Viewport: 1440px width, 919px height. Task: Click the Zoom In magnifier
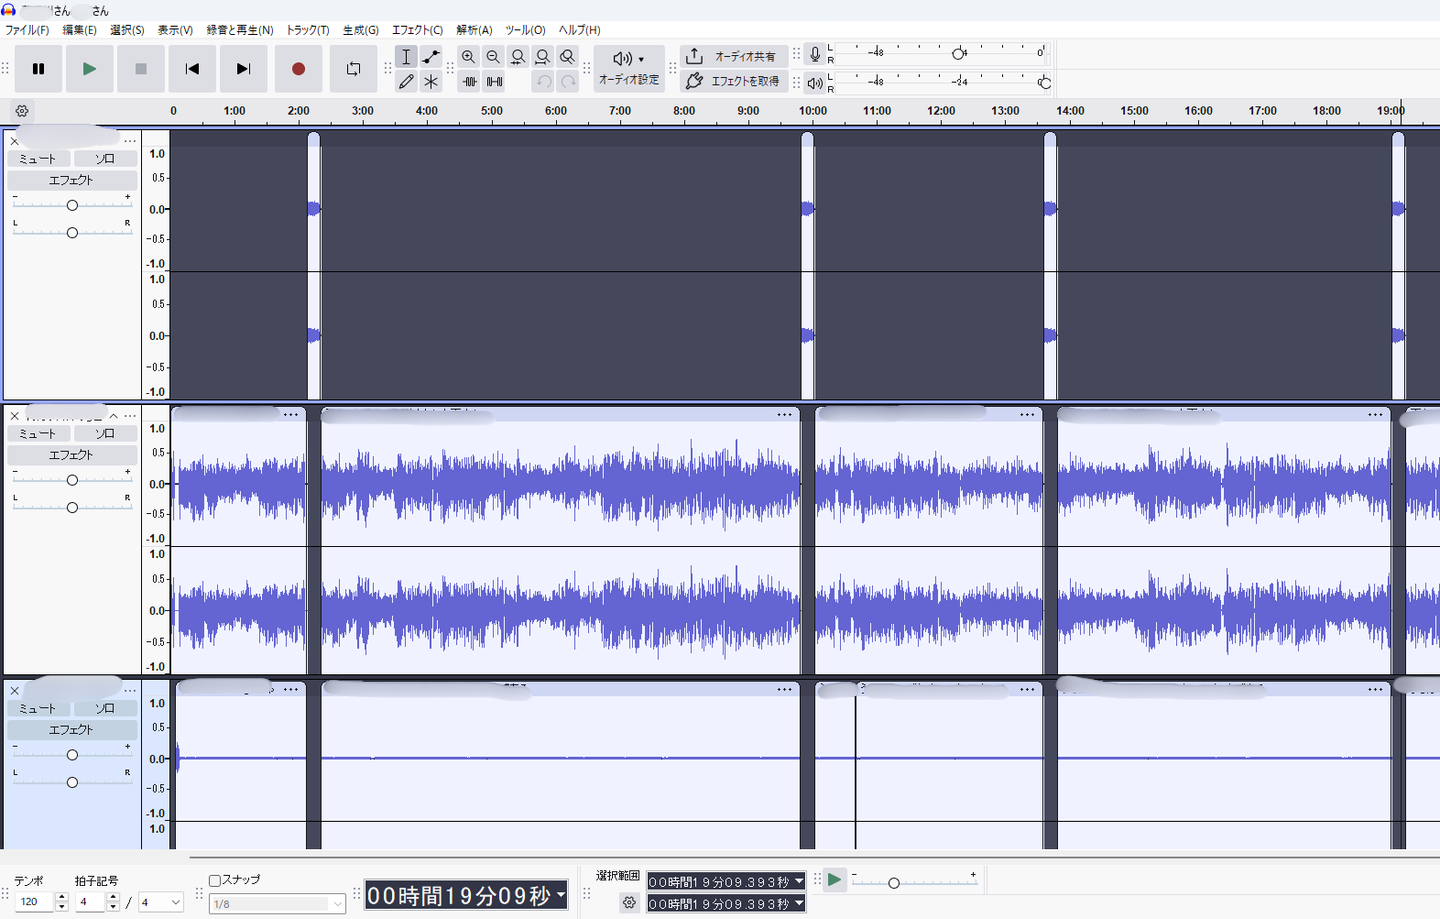tap(468, 57)
